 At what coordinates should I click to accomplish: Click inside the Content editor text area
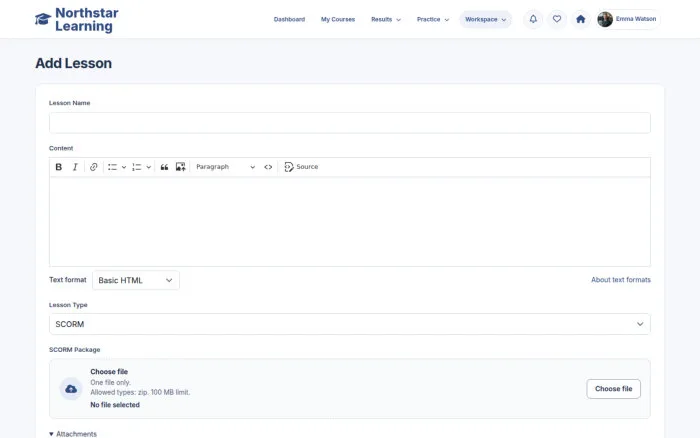350,221
